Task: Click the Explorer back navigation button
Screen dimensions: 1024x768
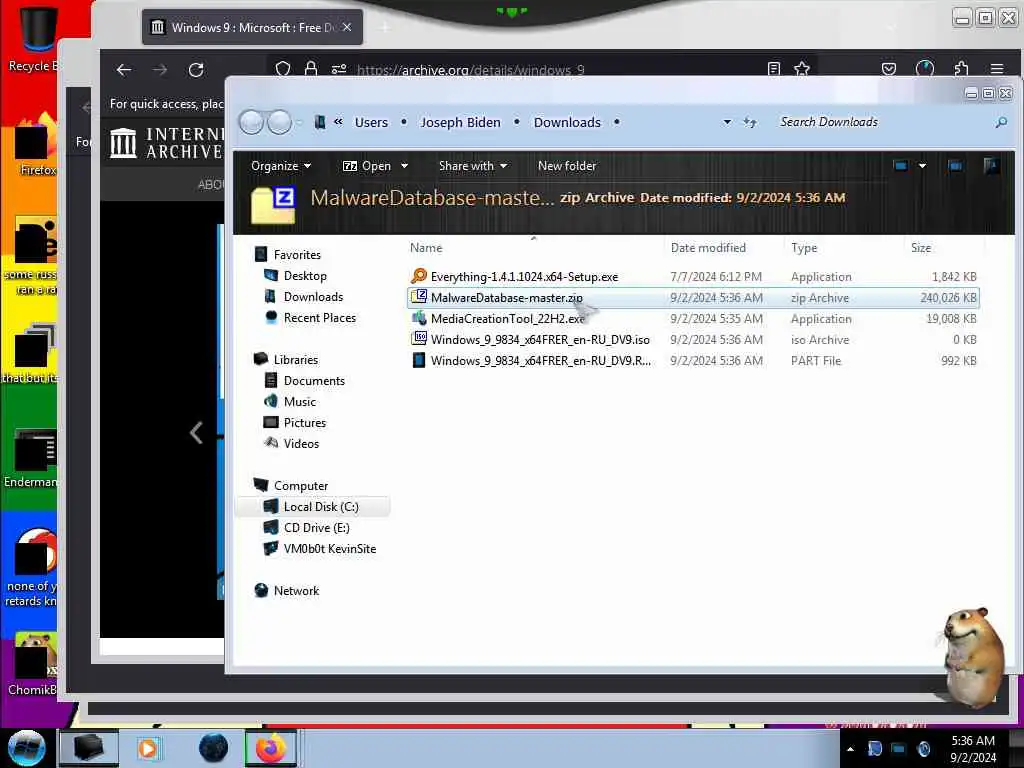Action: click(x=251, y=122)
